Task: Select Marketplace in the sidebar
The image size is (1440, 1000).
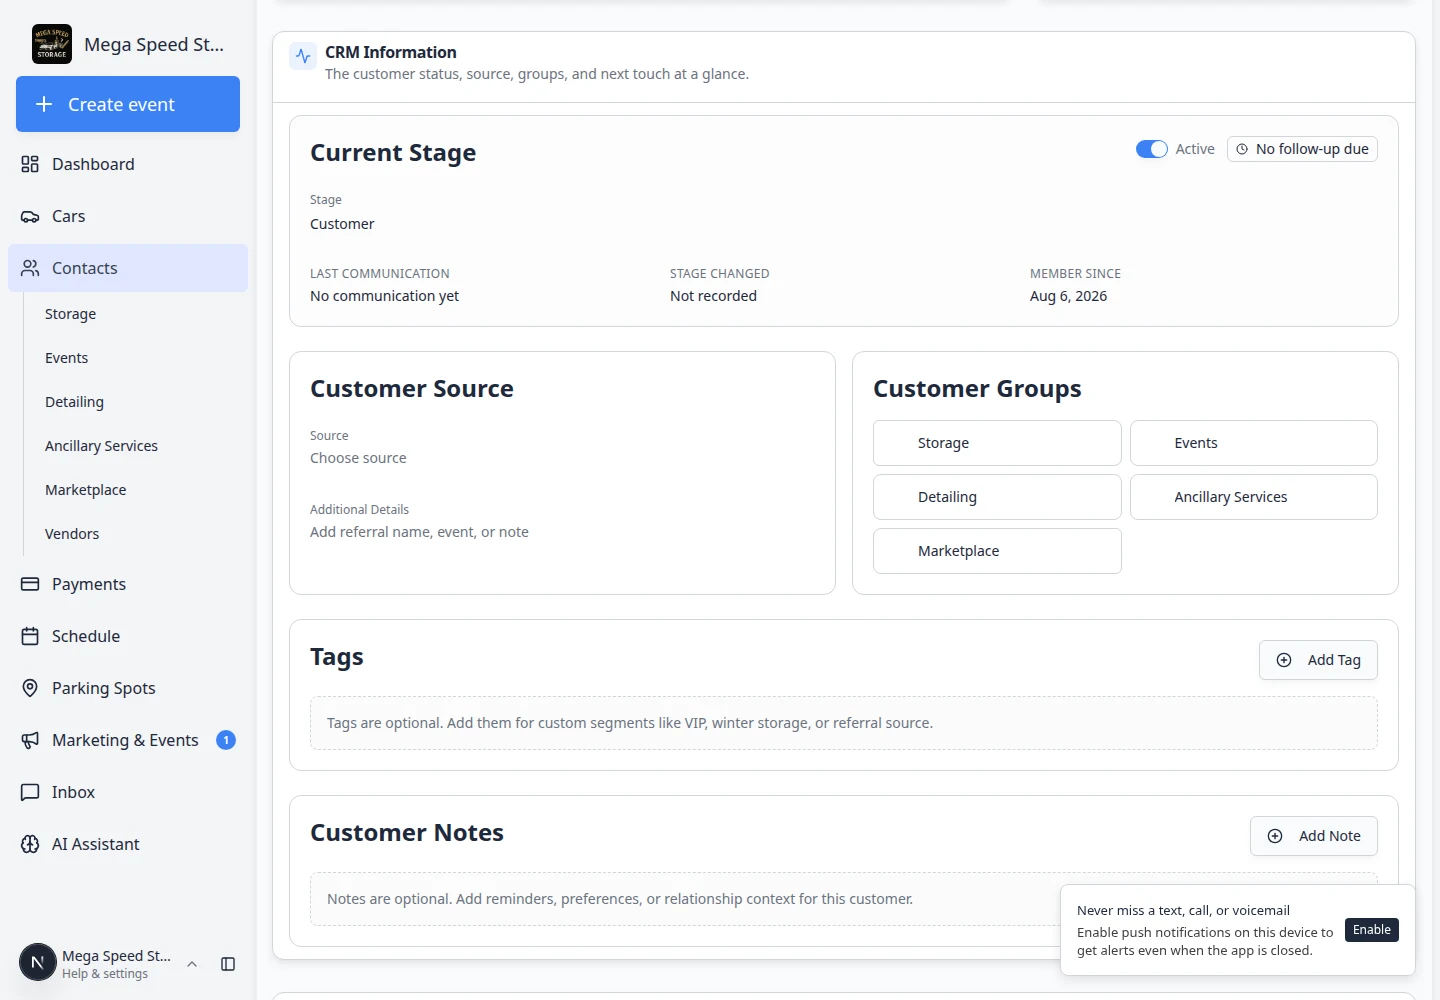Action: (85, 490)
